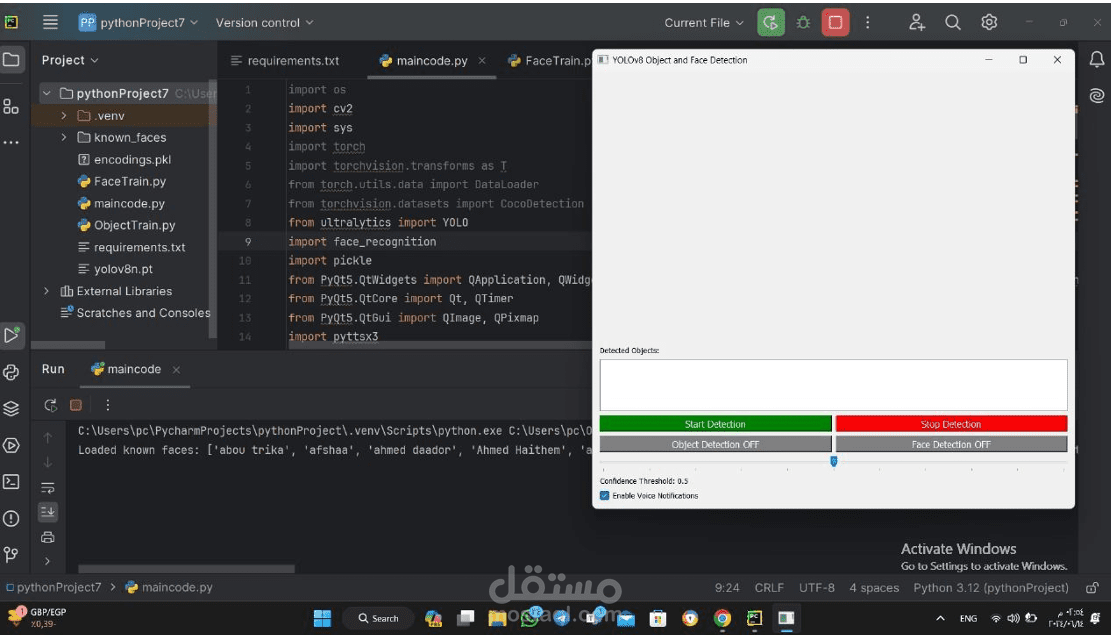The height and width of the screenshot is (639, 1111).
Task: Open PyCharm icon in the taskbar
Action: coord(754,618)
